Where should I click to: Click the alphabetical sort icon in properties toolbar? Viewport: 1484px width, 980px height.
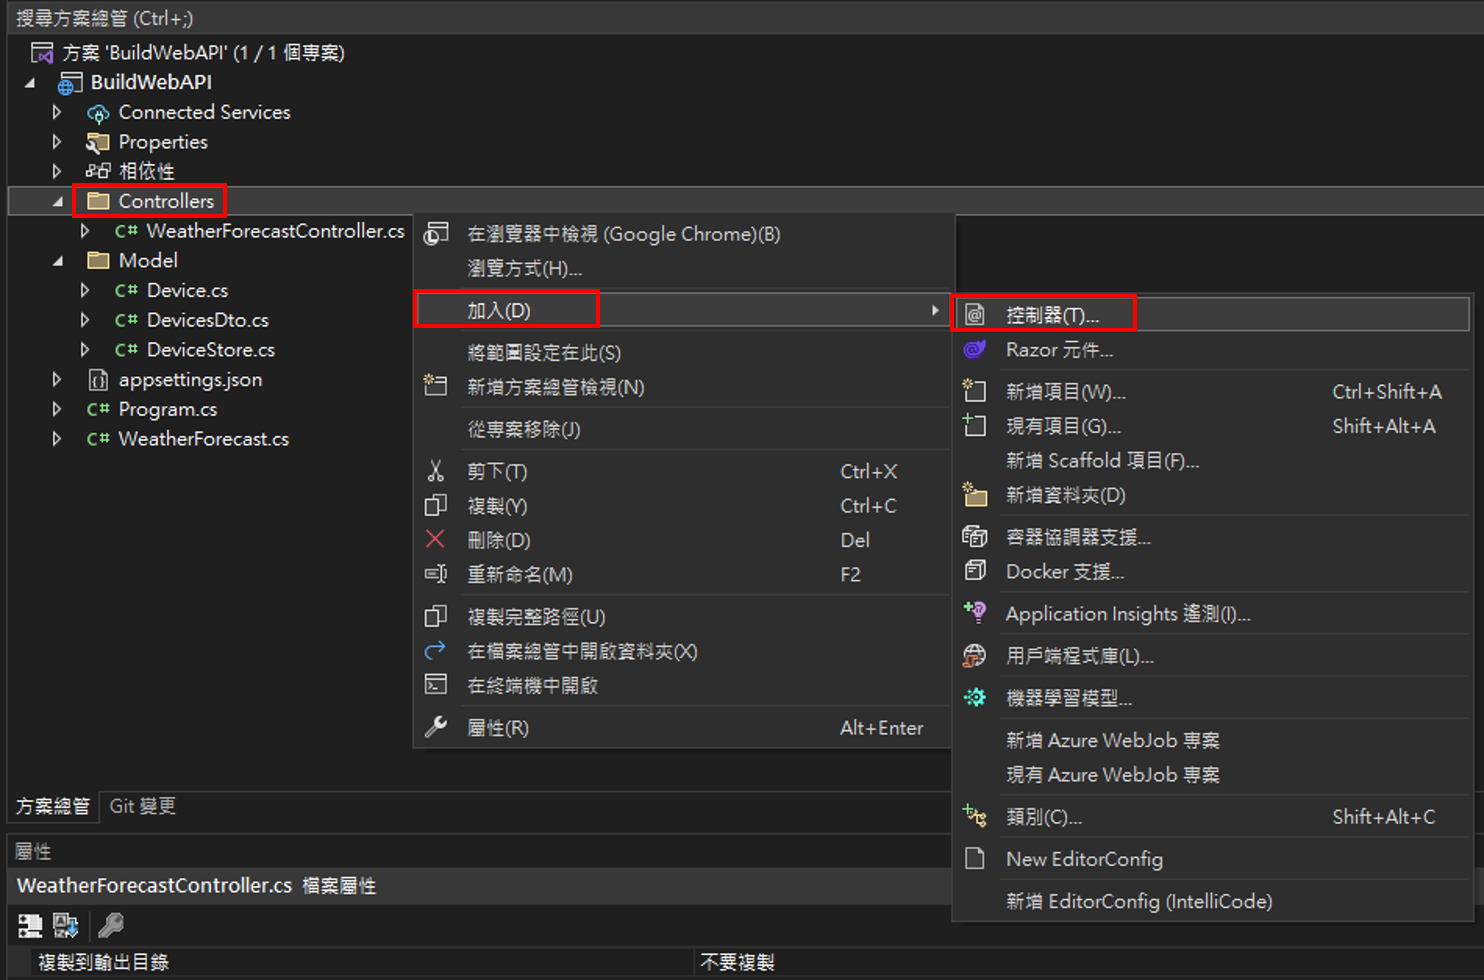click(66, 925)
